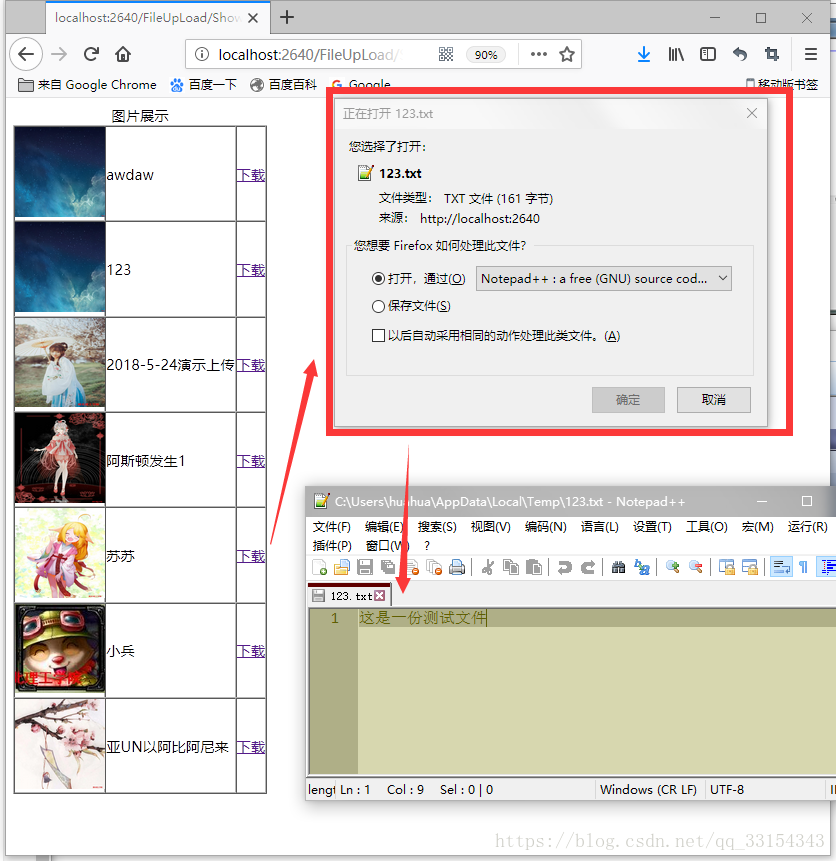The height and width of the screenshot is (861, 836).
Task: Click 下载 link for awdaw row
Action: click(x=251, y=175)
